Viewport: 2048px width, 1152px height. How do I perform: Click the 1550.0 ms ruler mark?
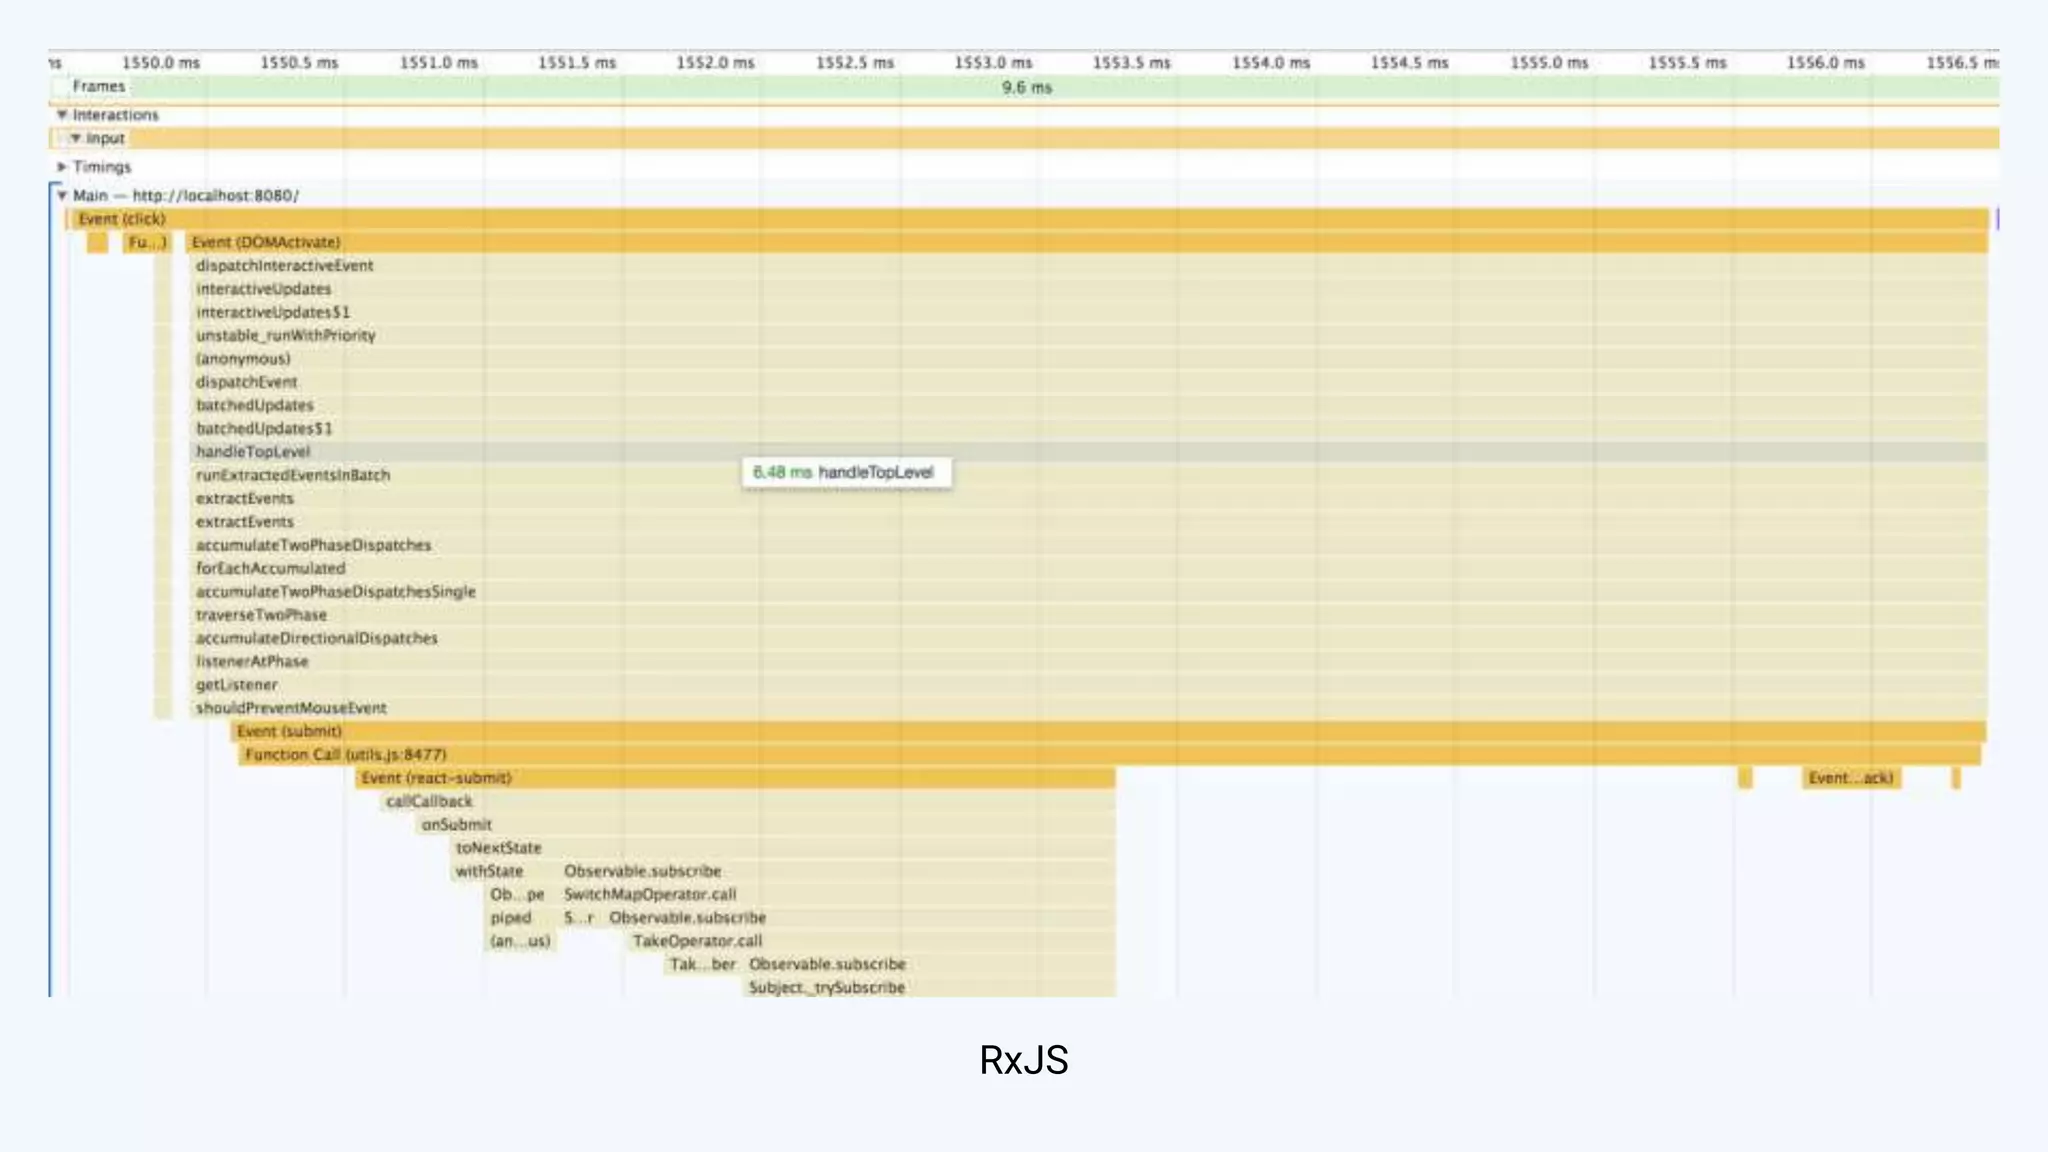coord(161,63)
